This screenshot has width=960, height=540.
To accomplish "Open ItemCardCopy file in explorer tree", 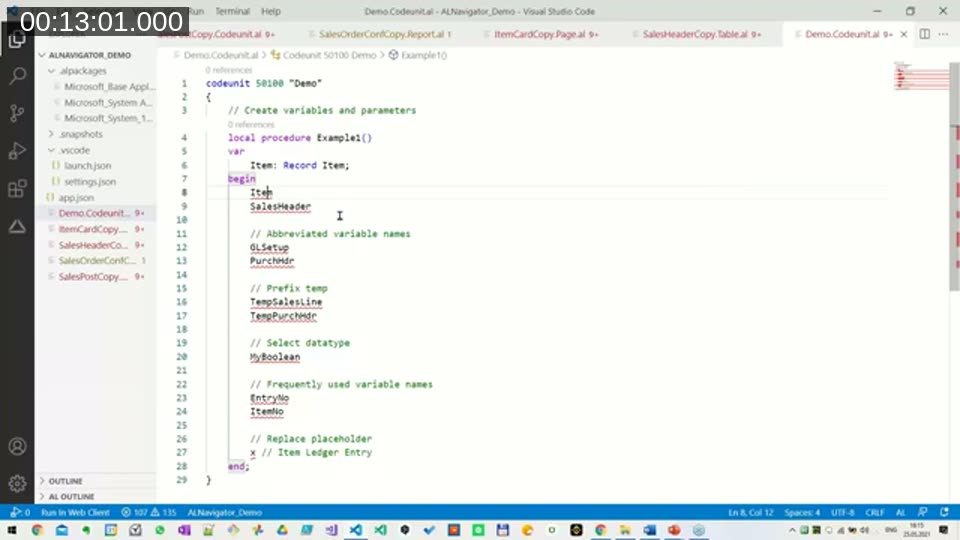I will (93, 229).
